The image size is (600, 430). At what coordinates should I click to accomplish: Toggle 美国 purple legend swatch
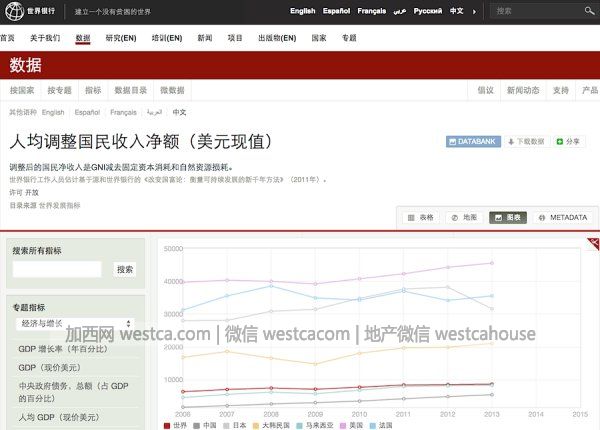point(343,425)
